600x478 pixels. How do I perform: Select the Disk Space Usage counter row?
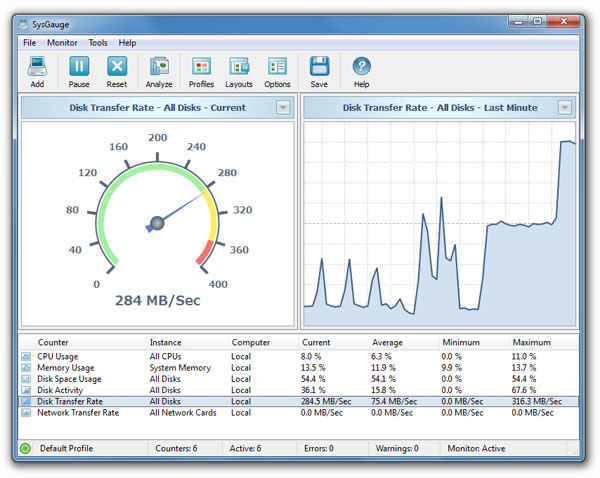click(298, 379)
